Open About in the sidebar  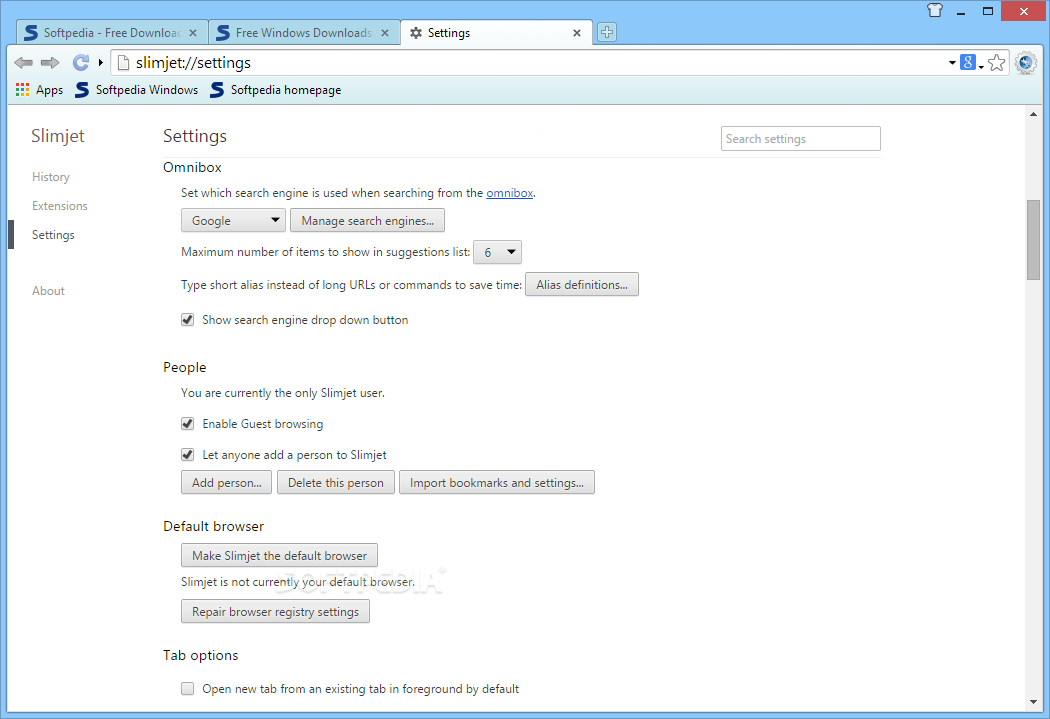point(48,291)
